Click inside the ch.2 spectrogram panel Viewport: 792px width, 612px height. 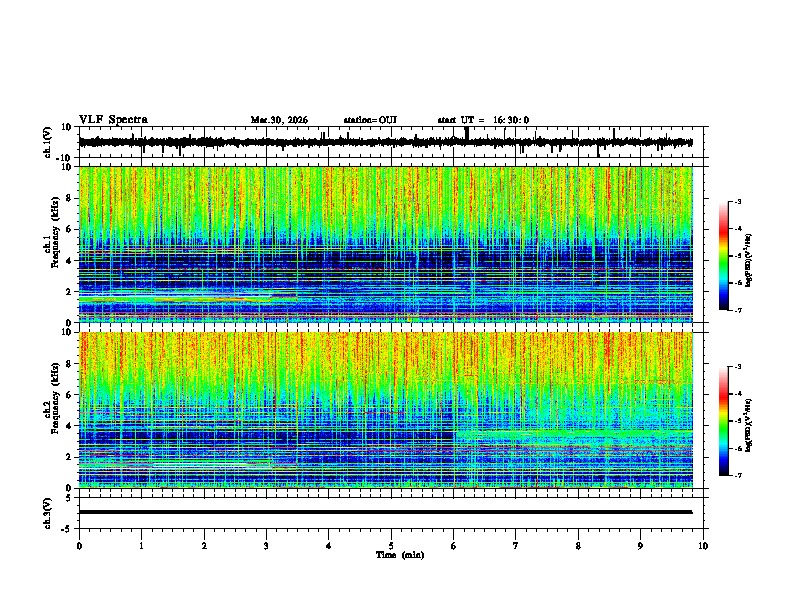(x=385, y=410)
